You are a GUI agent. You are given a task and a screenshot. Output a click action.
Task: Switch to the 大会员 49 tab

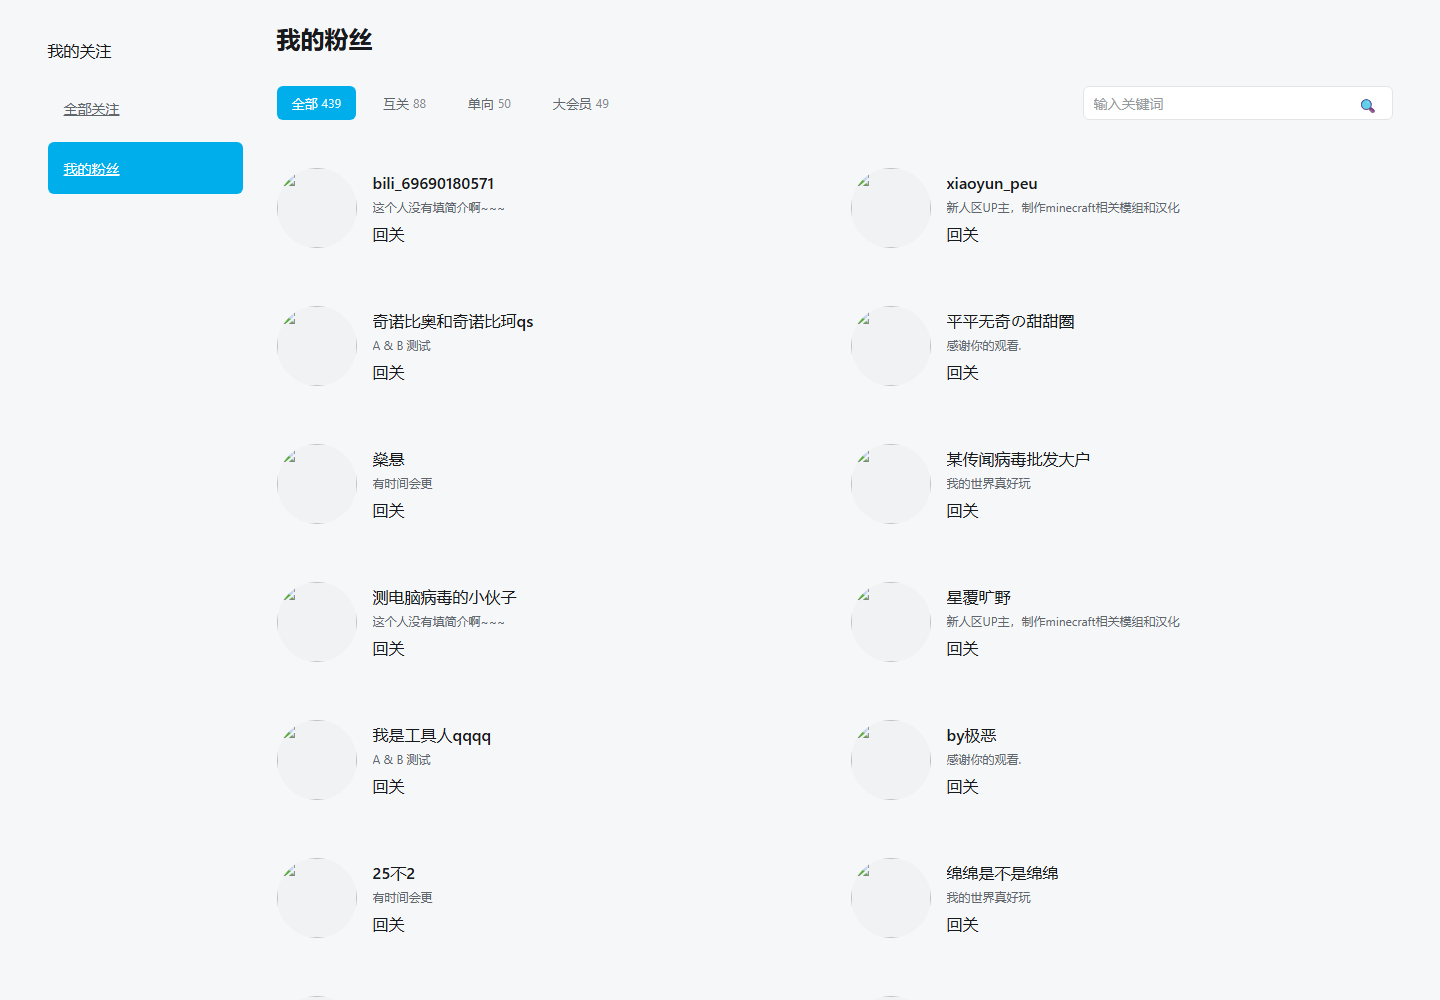pos(580,104)
